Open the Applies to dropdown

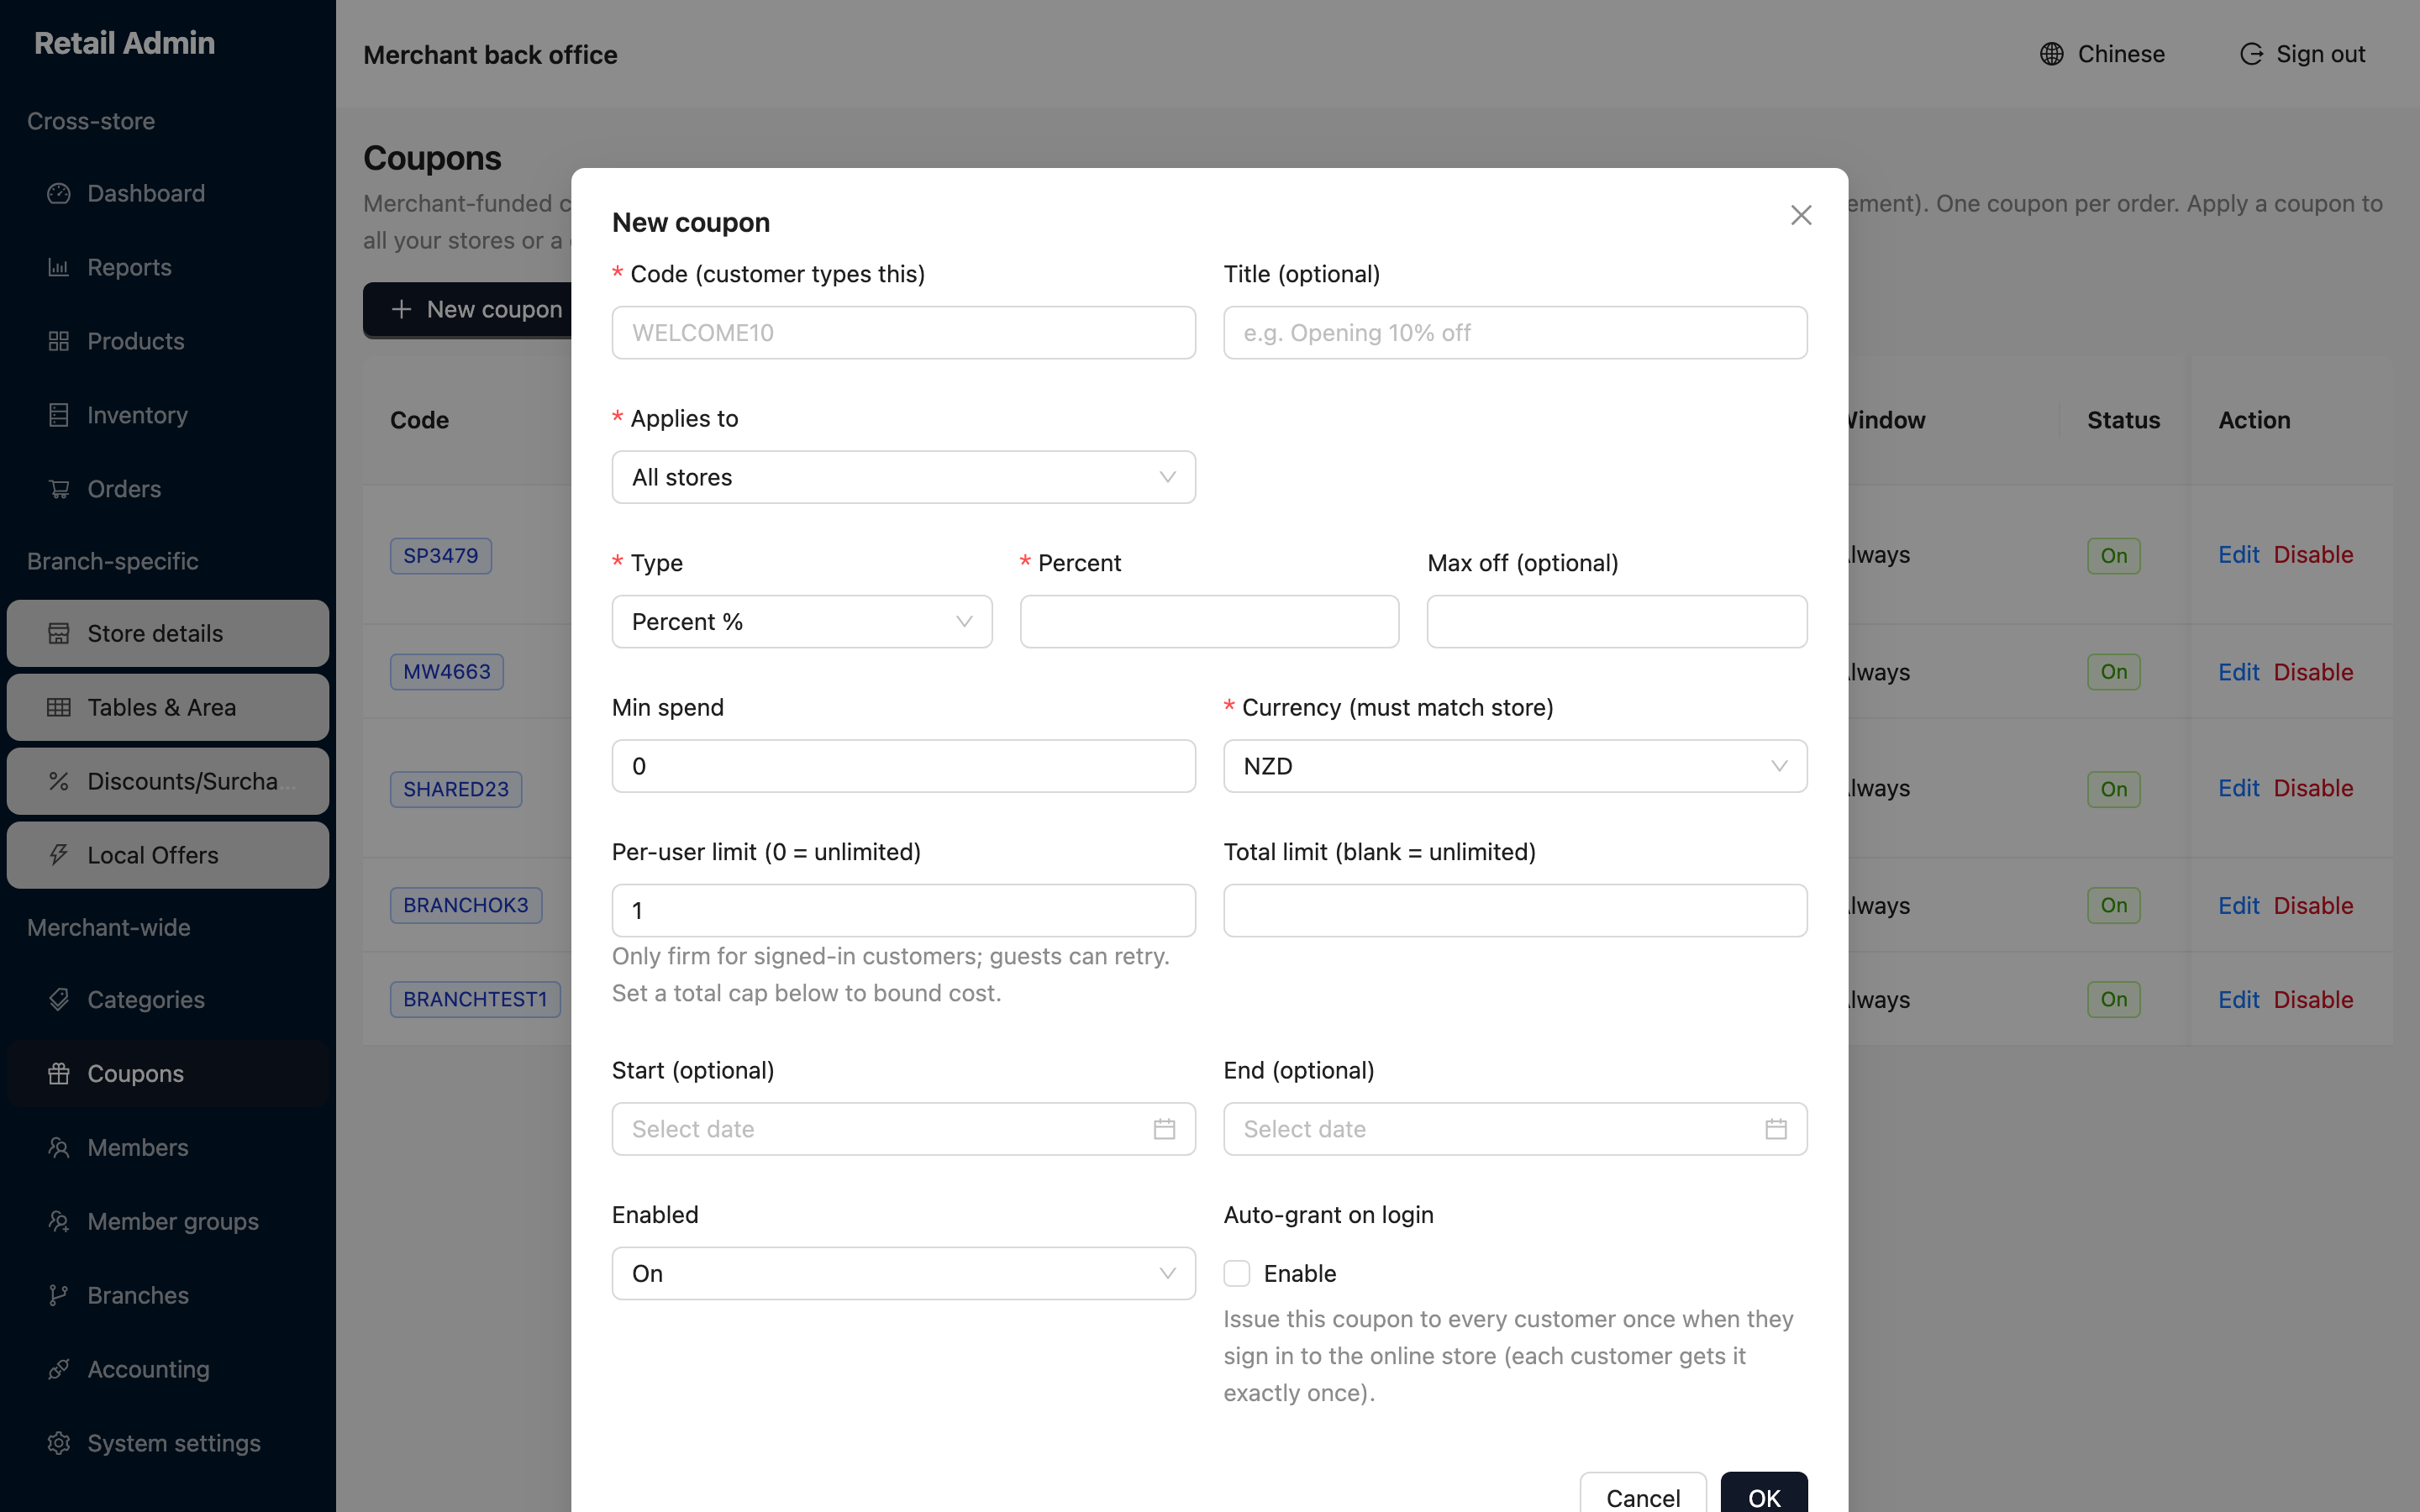point(903,477)
